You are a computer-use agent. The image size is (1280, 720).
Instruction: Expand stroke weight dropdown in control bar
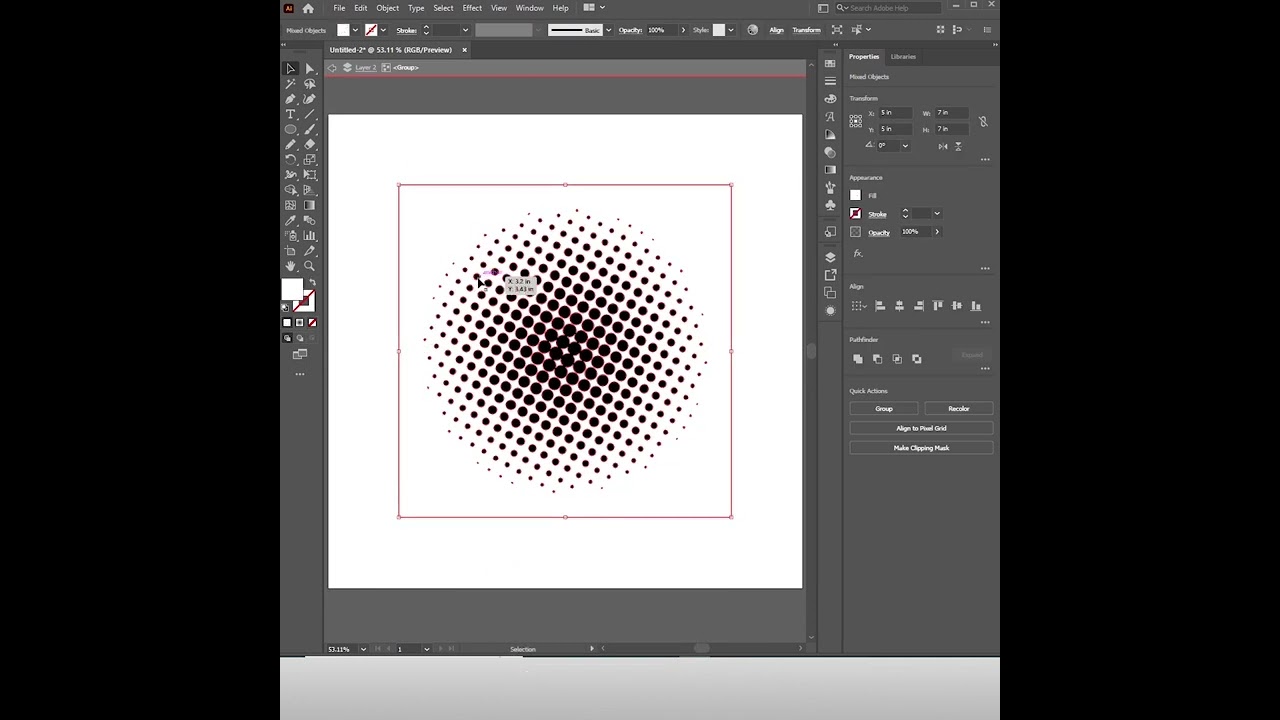click(x=465, y=30)
